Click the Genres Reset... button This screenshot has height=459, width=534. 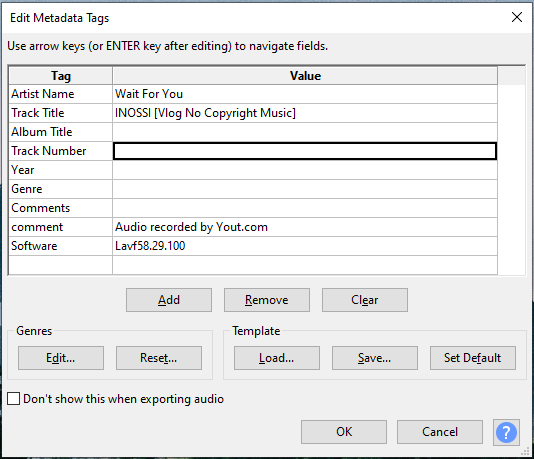click(159, 358)
